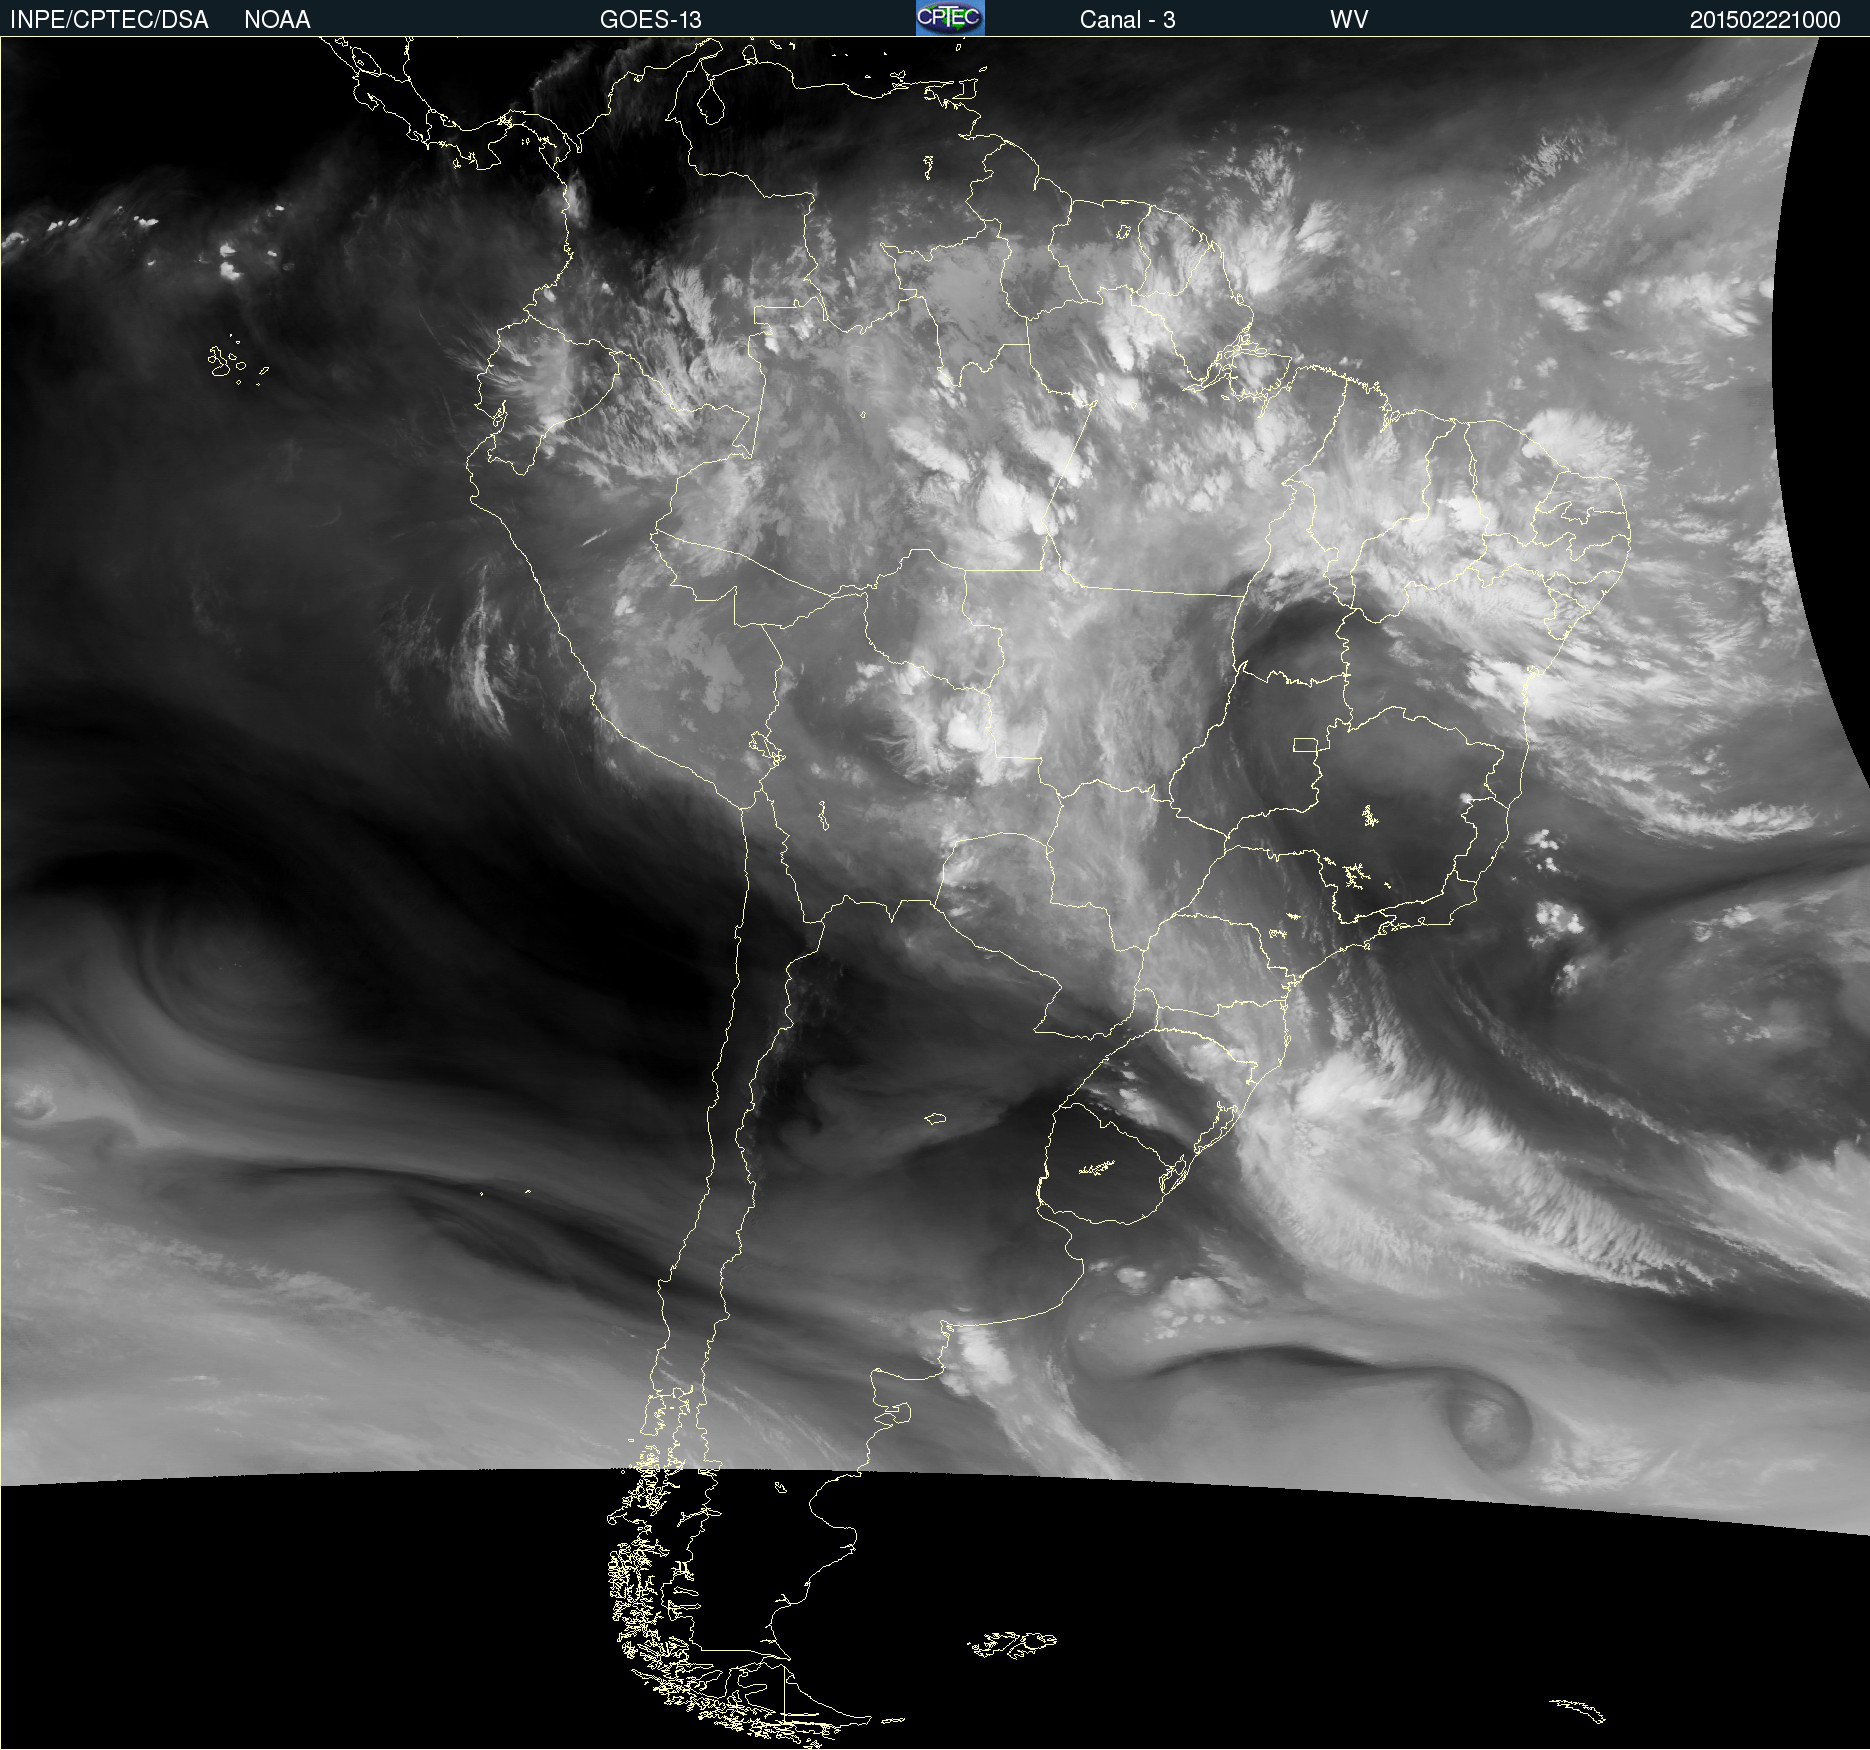The image size is (1870, 1750).
Task: Select the NOAA label in the header
Action: (277, 19)
